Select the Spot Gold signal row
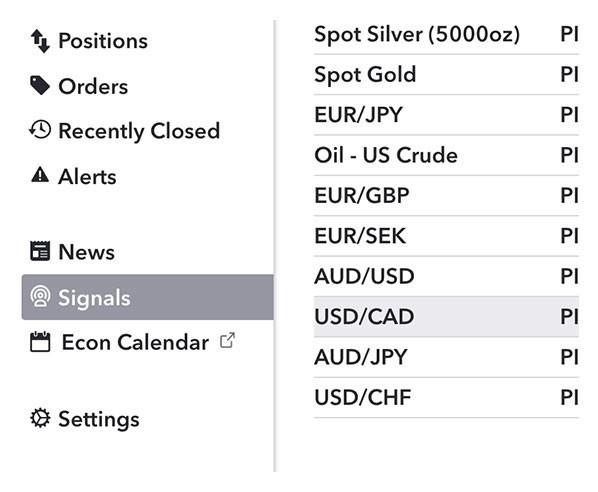598x492 pixels. 446,75
